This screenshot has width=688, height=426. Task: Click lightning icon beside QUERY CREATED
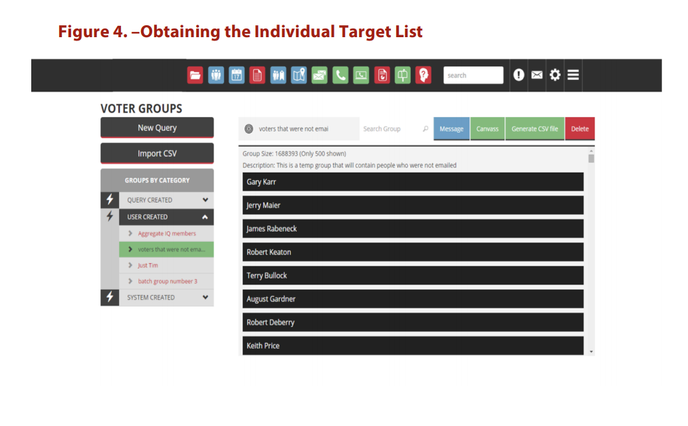pos(110,200)
